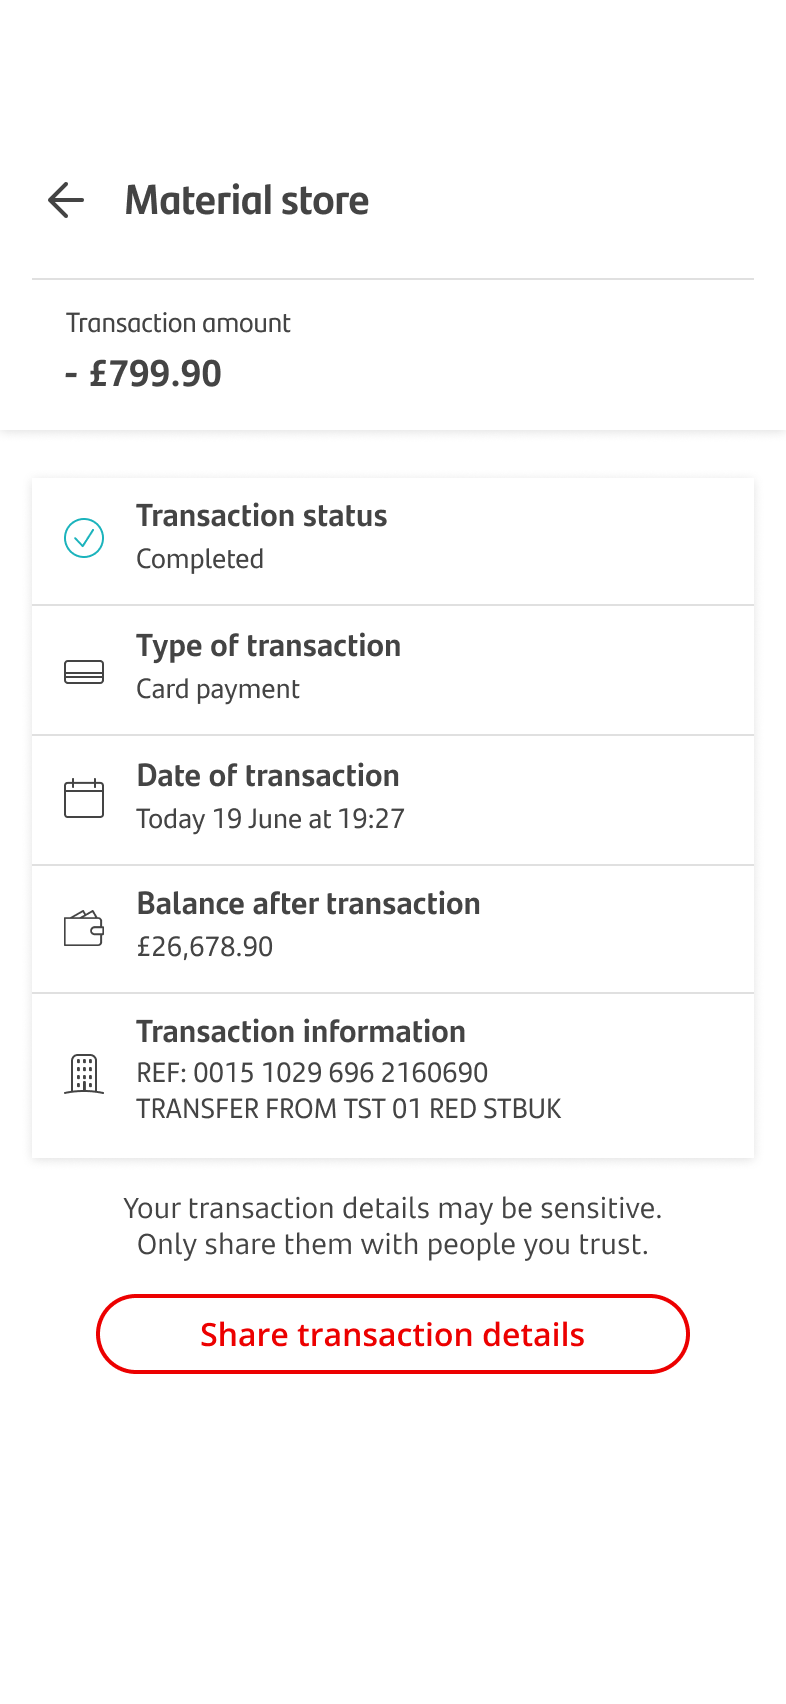786x1704 pixels.
Task: Click the Material store page title
Action: (247, 200)
